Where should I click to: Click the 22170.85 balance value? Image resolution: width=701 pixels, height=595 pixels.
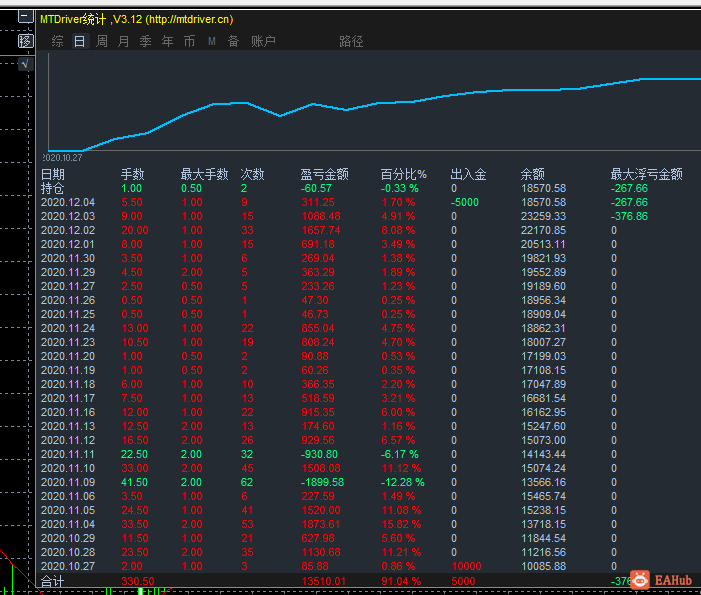543,230
